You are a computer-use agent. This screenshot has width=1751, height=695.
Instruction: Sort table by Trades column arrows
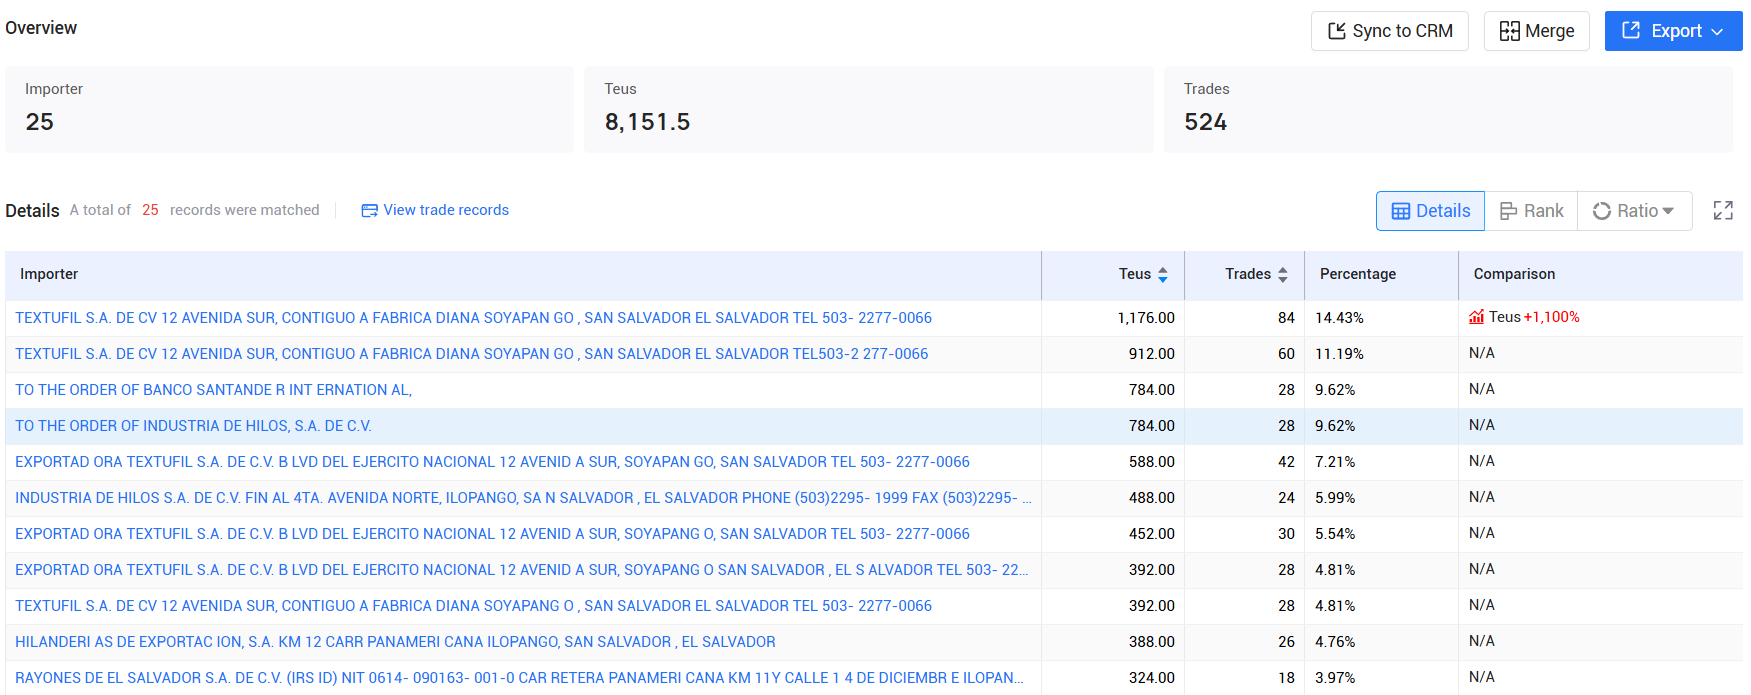coord(1283,274)
